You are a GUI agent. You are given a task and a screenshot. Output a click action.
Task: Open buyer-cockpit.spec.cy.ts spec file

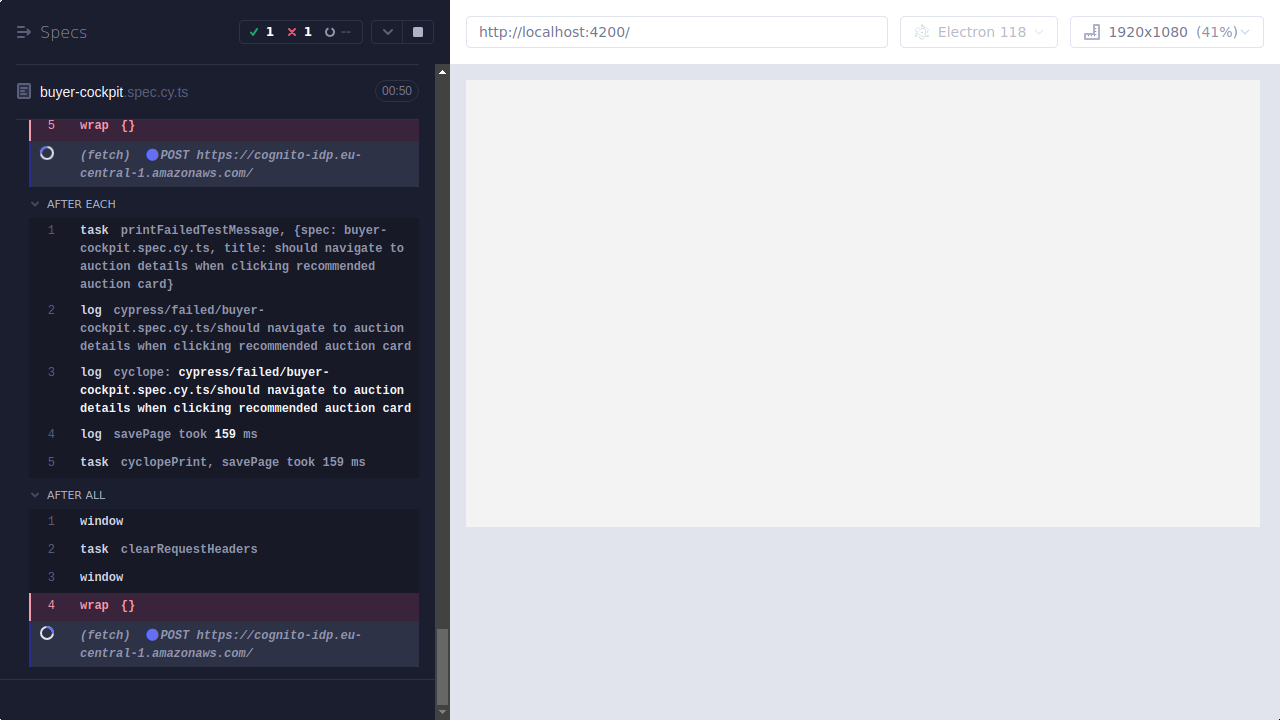pos(114,92)
